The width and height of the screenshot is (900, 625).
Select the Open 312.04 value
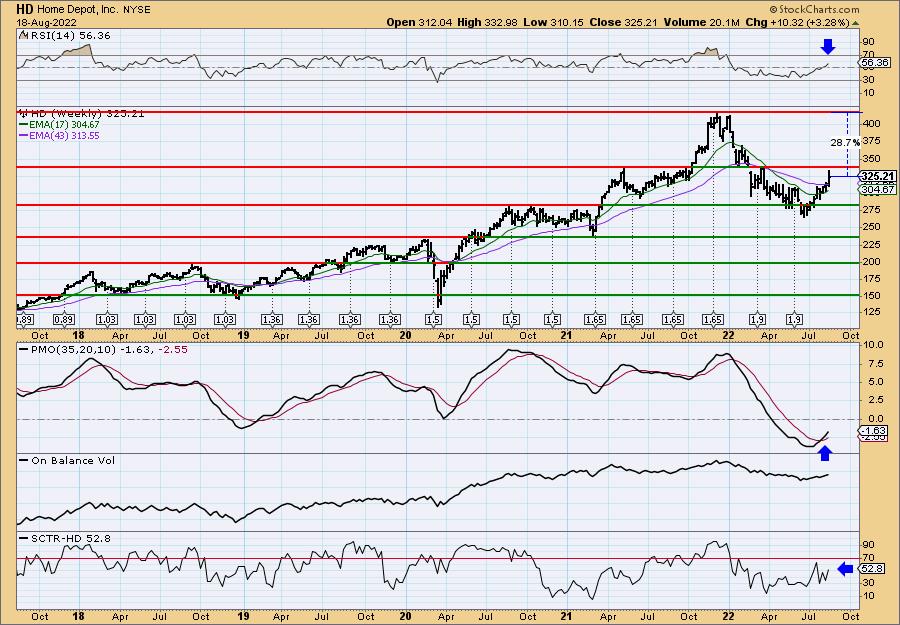coord(419,22)
